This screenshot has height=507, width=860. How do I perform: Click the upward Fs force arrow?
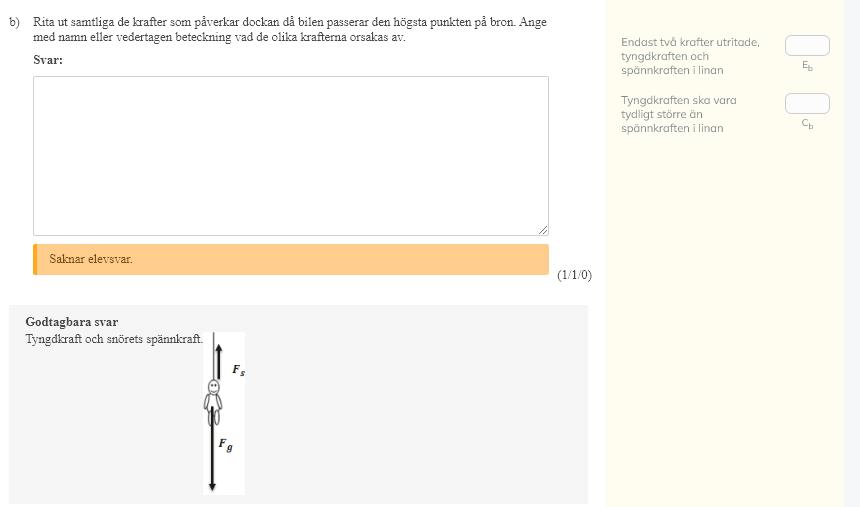(215, 356)
